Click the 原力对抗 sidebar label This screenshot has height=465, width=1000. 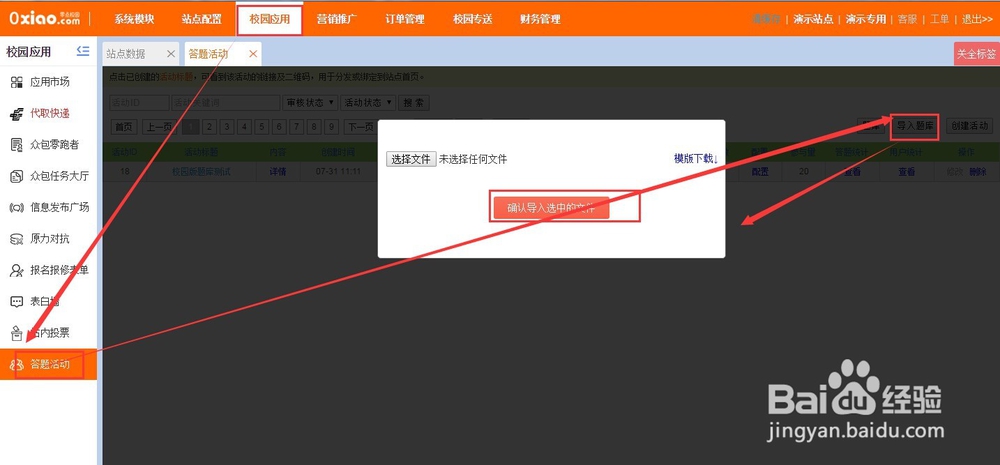point(50,239)
